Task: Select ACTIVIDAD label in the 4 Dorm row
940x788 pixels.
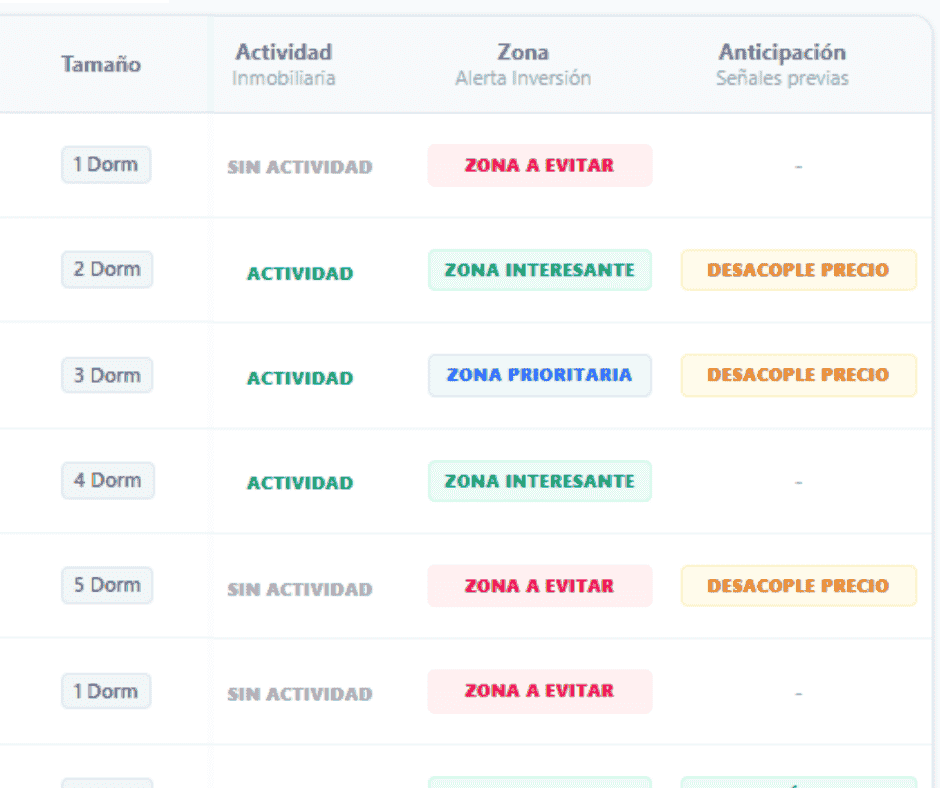Action: (300, 484)
